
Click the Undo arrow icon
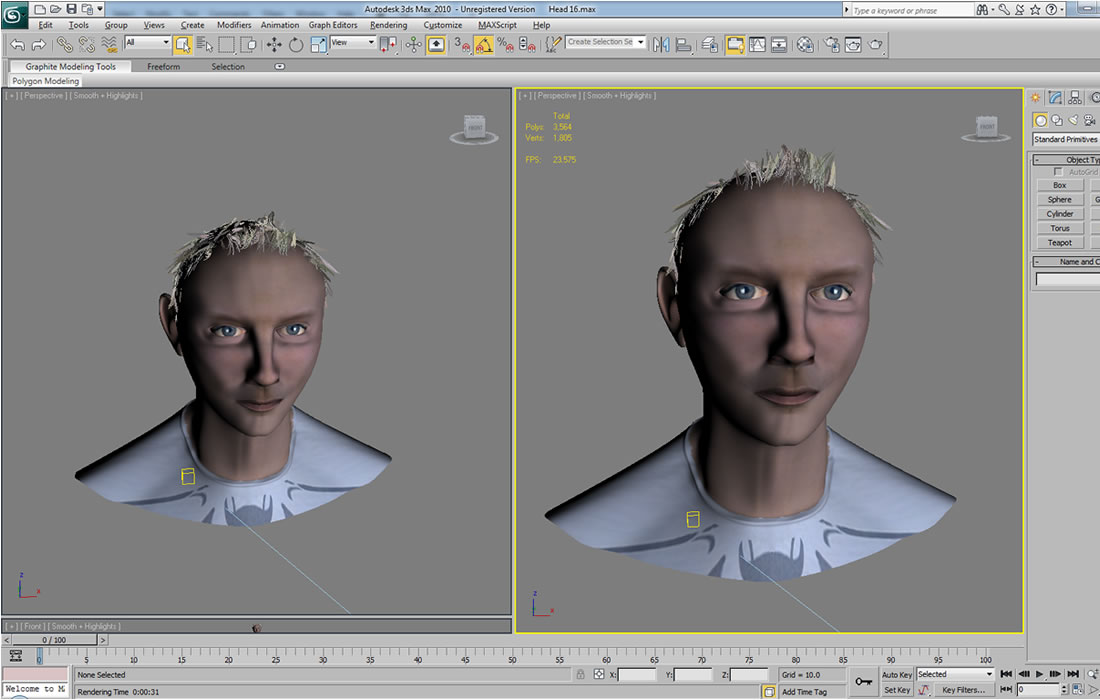[17, 45]
